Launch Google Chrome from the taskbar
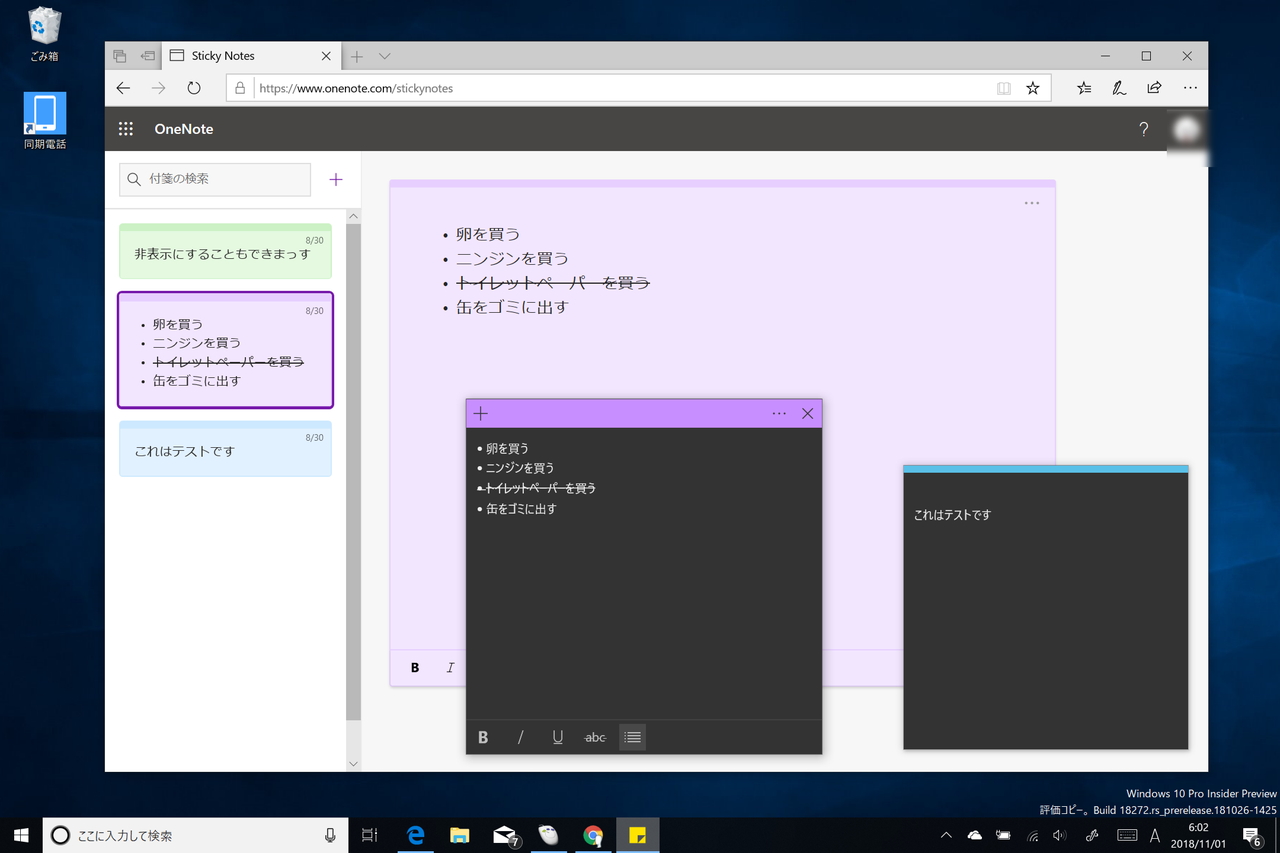1280x853 pixels. [593, 834]
